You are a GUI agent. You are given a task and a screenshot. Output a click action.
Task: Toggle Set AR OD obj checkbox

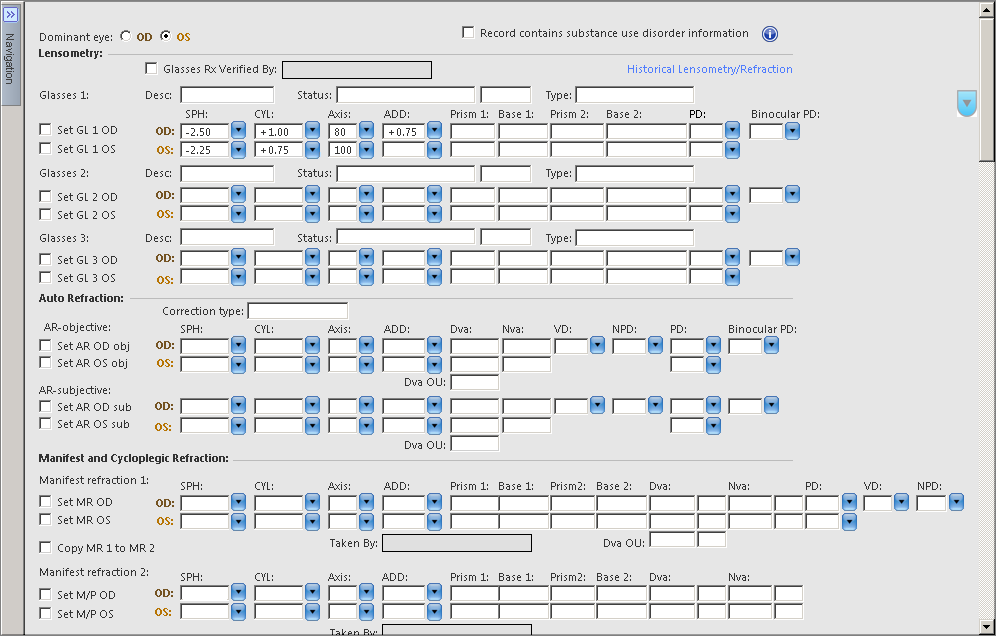click(x=45, y=345)
